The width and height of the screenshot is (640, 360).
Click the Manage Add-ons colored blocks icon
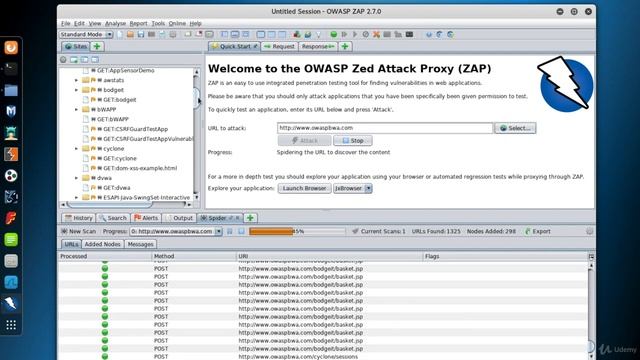point(297,35)
